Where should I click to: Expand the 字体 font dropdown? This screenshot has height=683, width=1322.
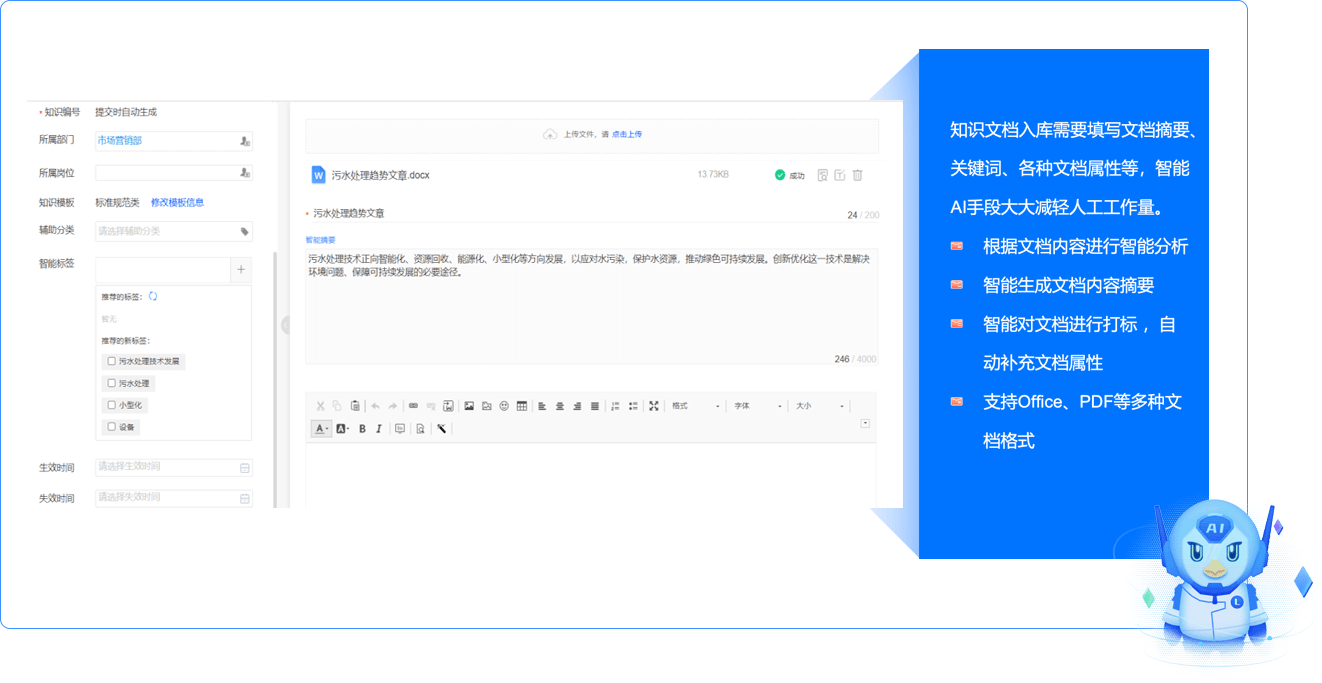click(x=757, y=406)
